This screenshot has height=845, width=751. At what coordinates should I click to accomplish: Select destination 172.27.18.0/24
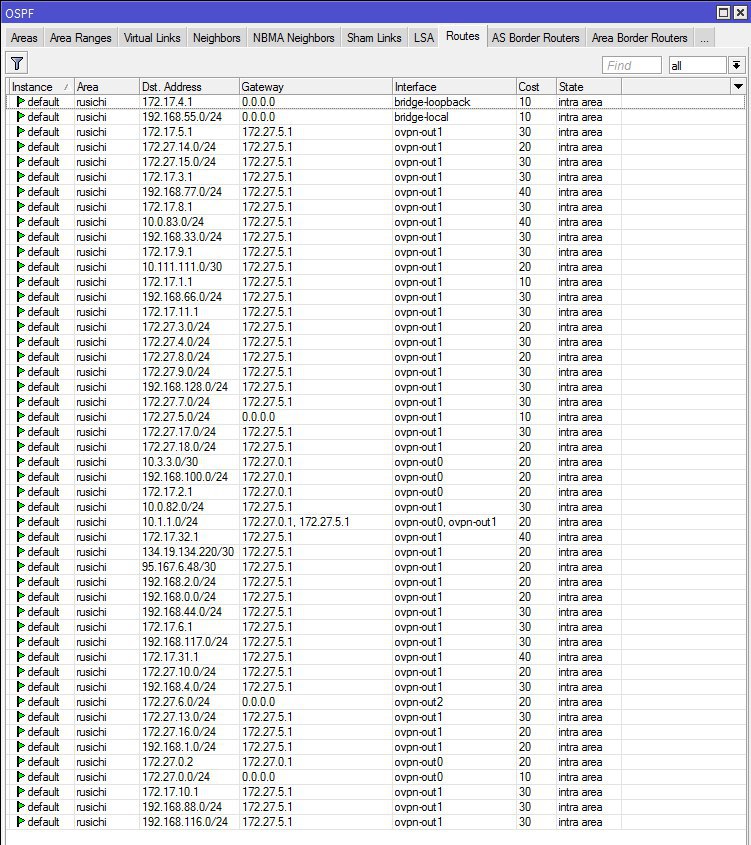pos(179,447)
